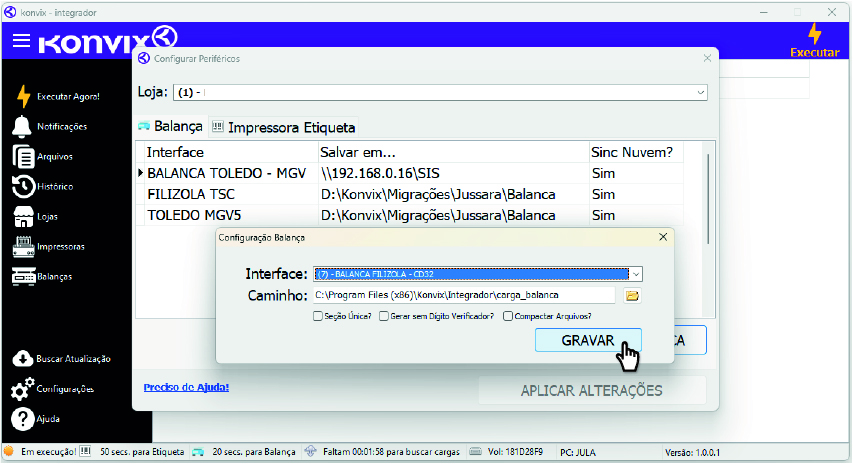
Task: Minimize the Konvix integrador window
Action: 764,12
